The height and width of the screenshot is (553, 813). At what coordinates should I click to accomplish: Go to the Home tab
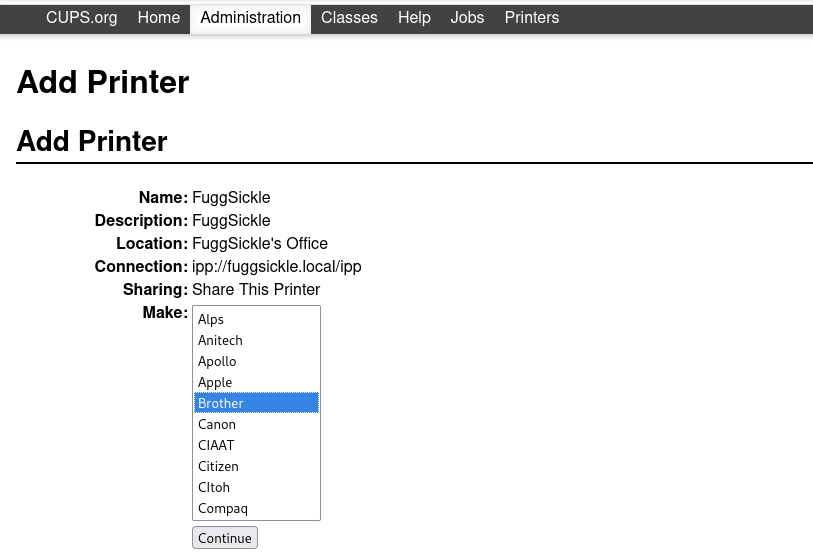click(x=158, y=18)
